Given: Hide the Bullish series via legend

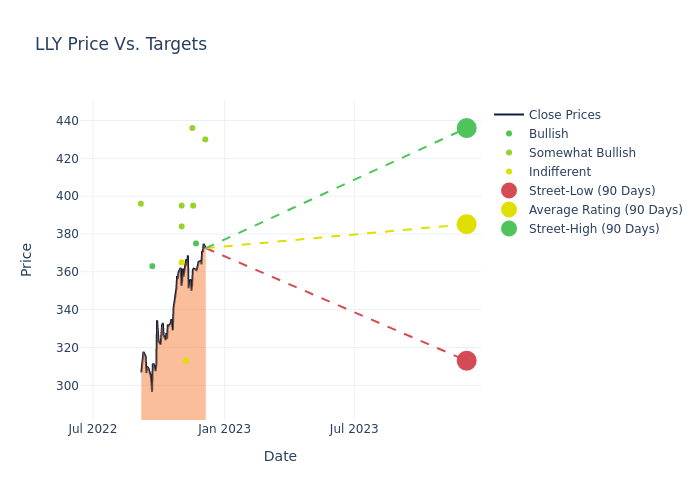Looking at the screenshot, I should (x=548, y=134).
